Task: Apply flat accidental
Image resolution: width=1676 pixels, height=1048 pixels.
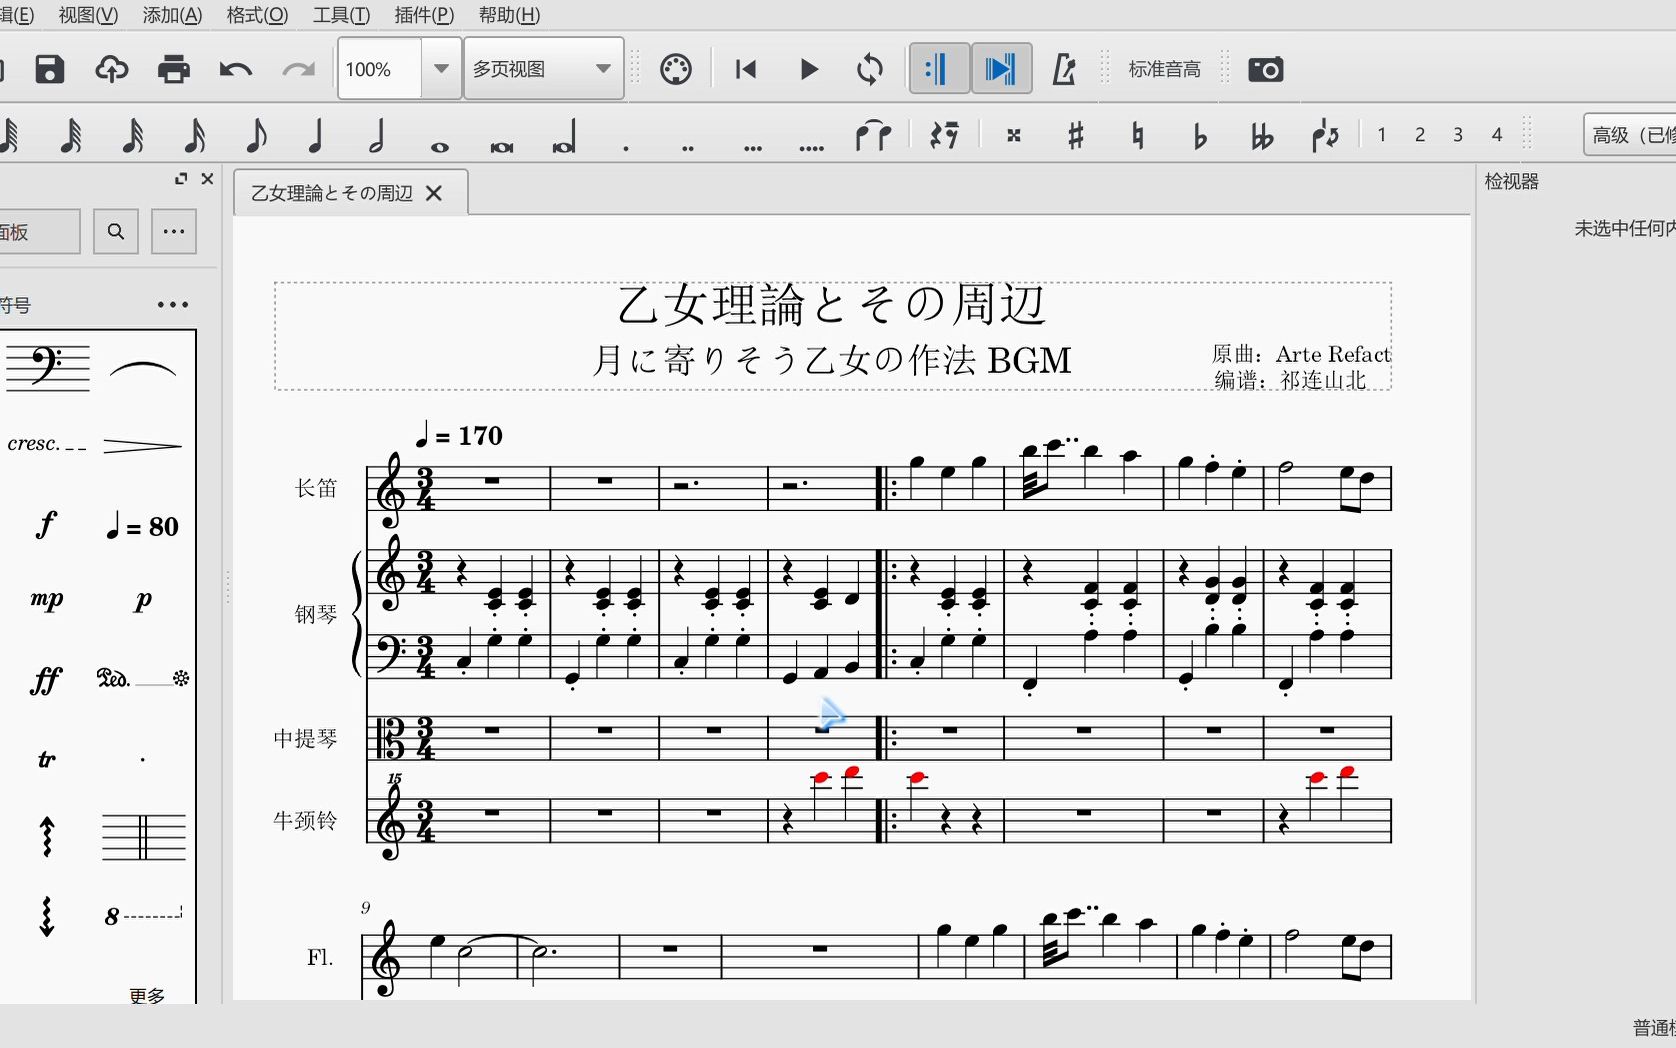Action: tap(1200, 135)
